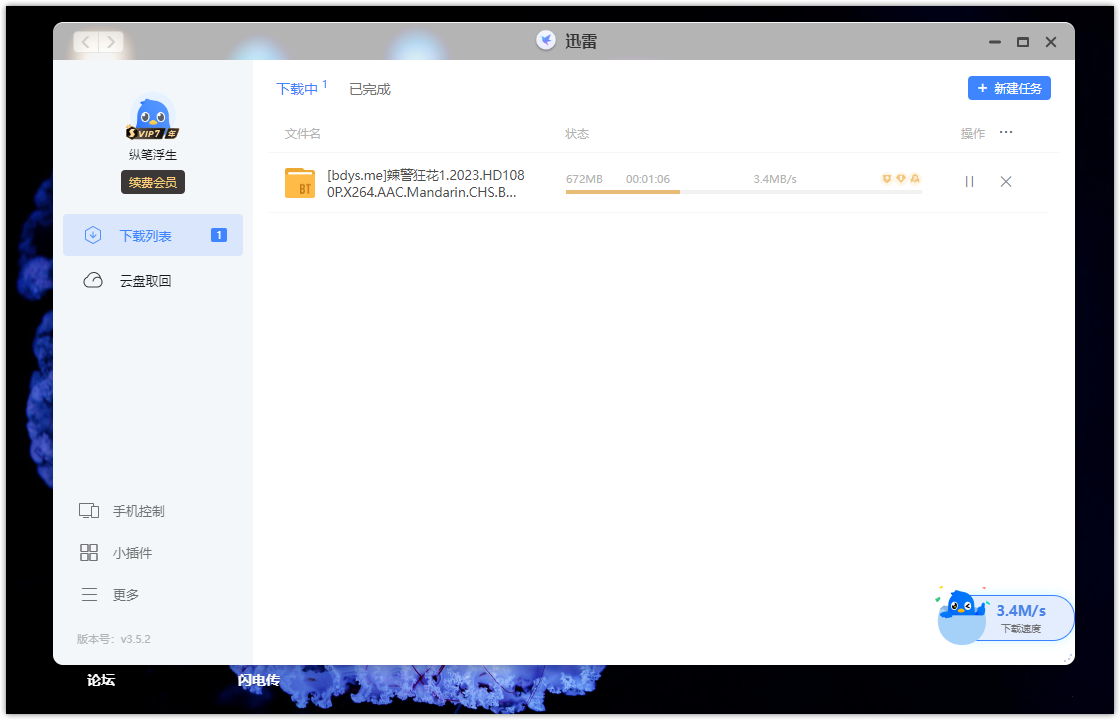Viewport: 1120px width, 720px height.
Task: Open the 闪电传 desktop shortcut
Action: click(259, 680)
